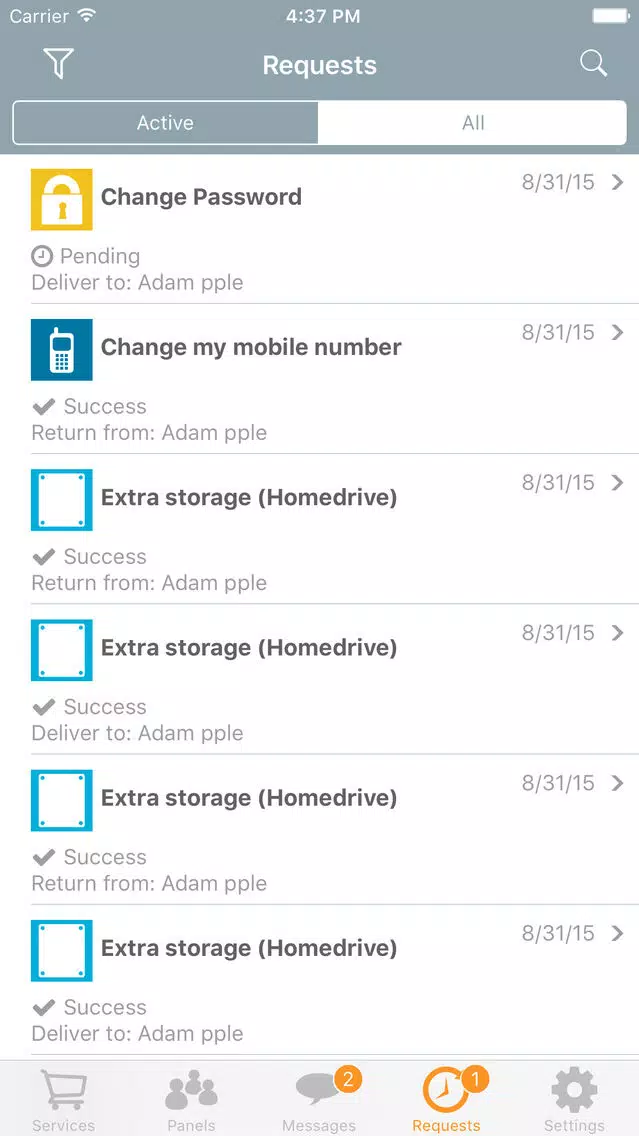Expand chevron on last Extra storage row

click(617, 933)
